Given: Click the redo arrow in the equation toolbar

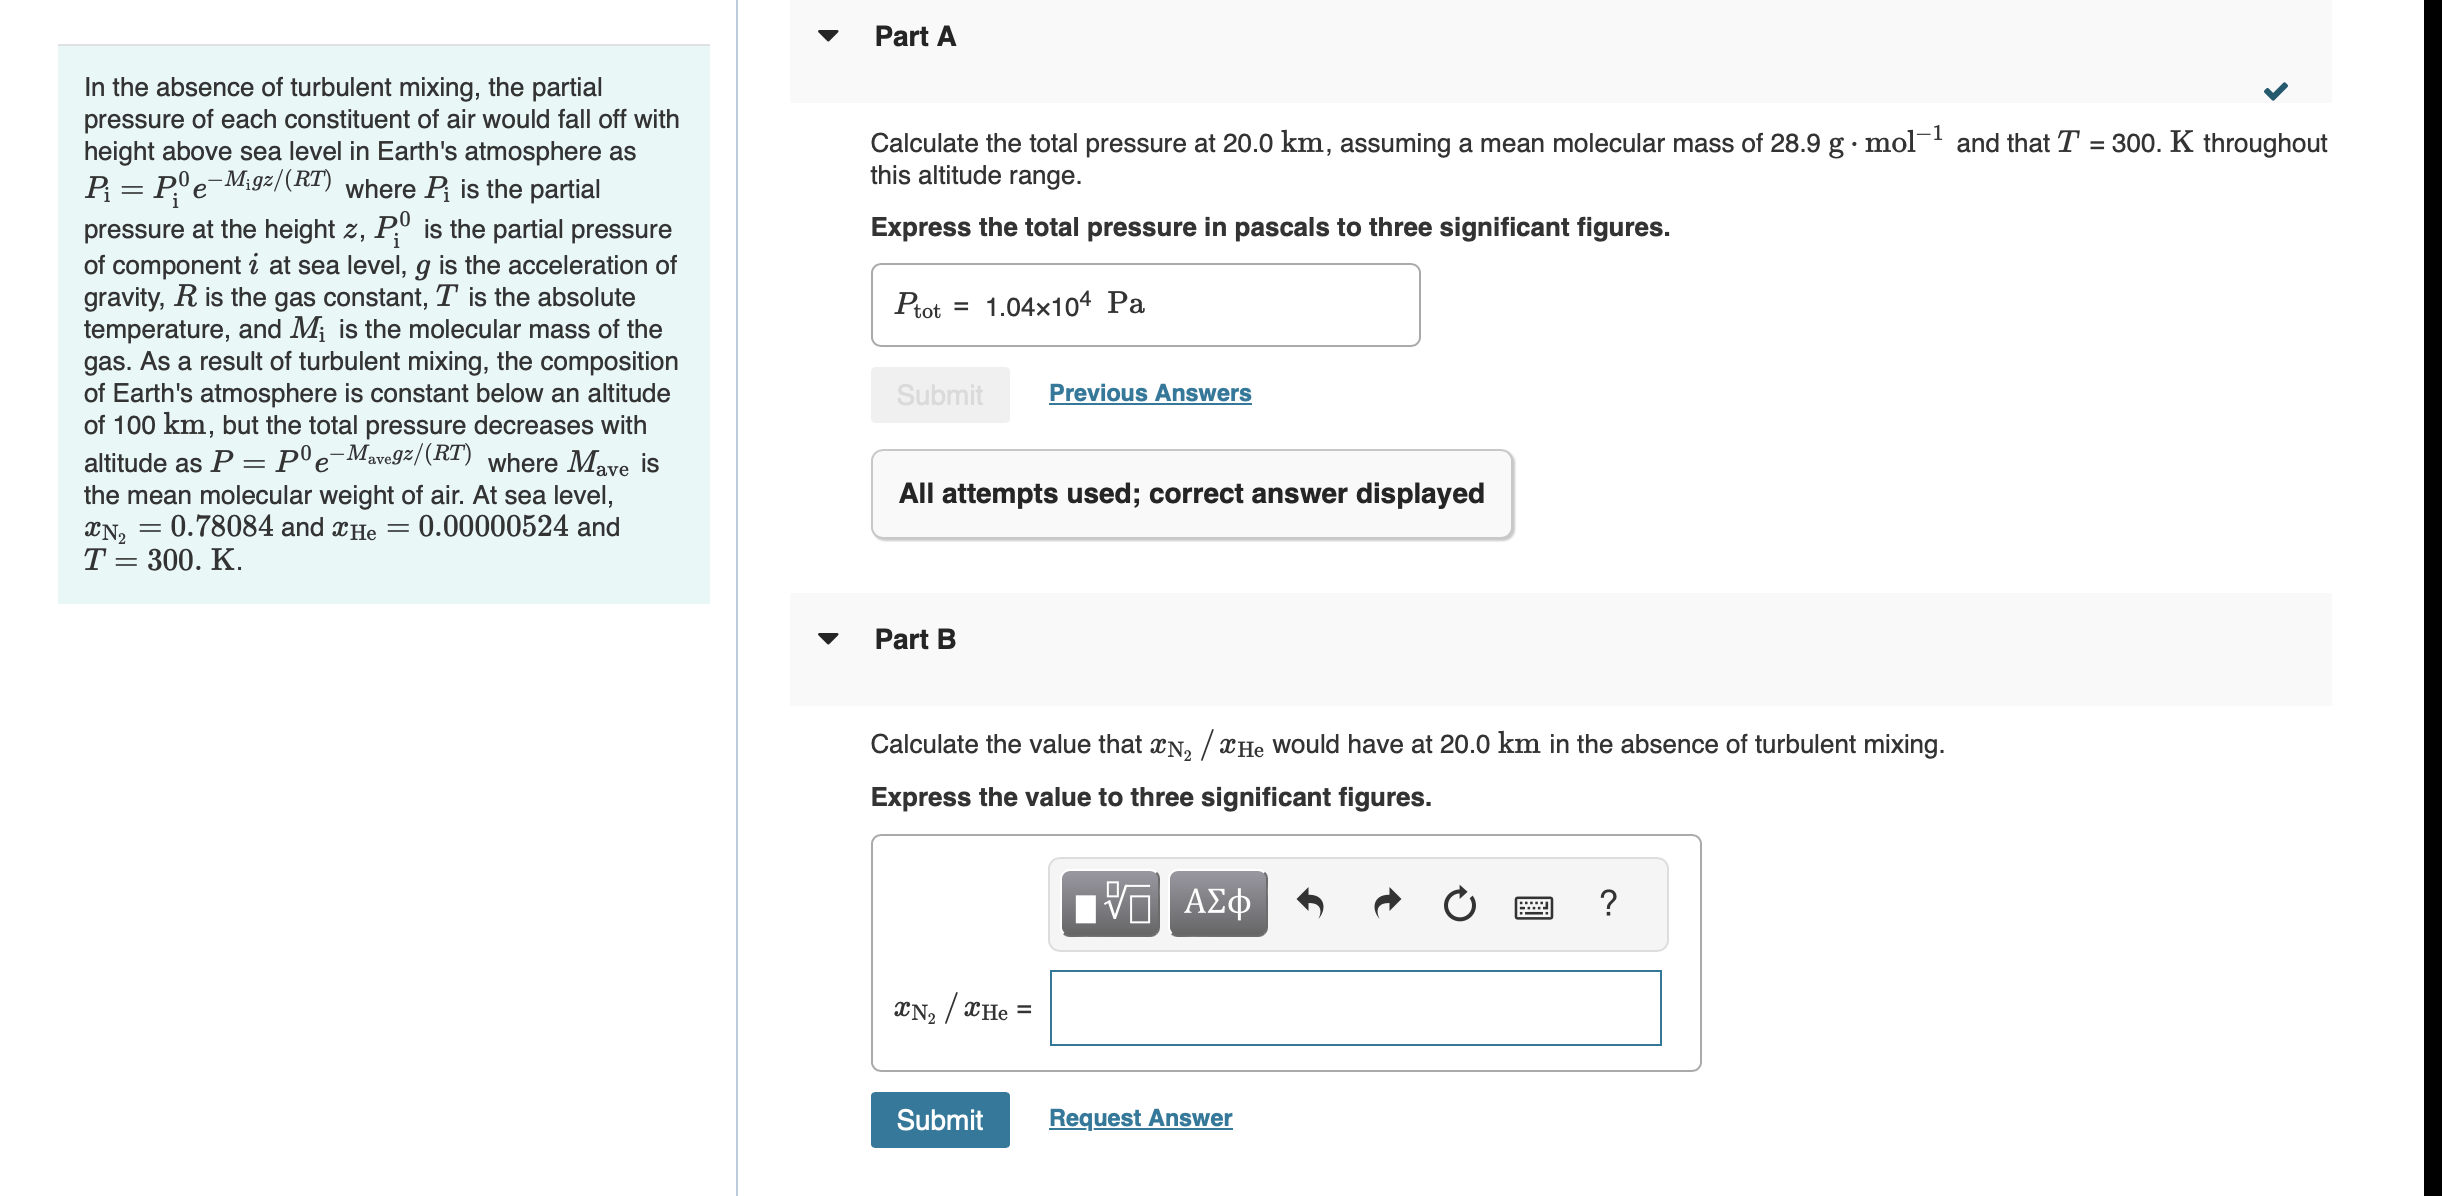Looking at the screenshot, I should [x=1388, y=902].
